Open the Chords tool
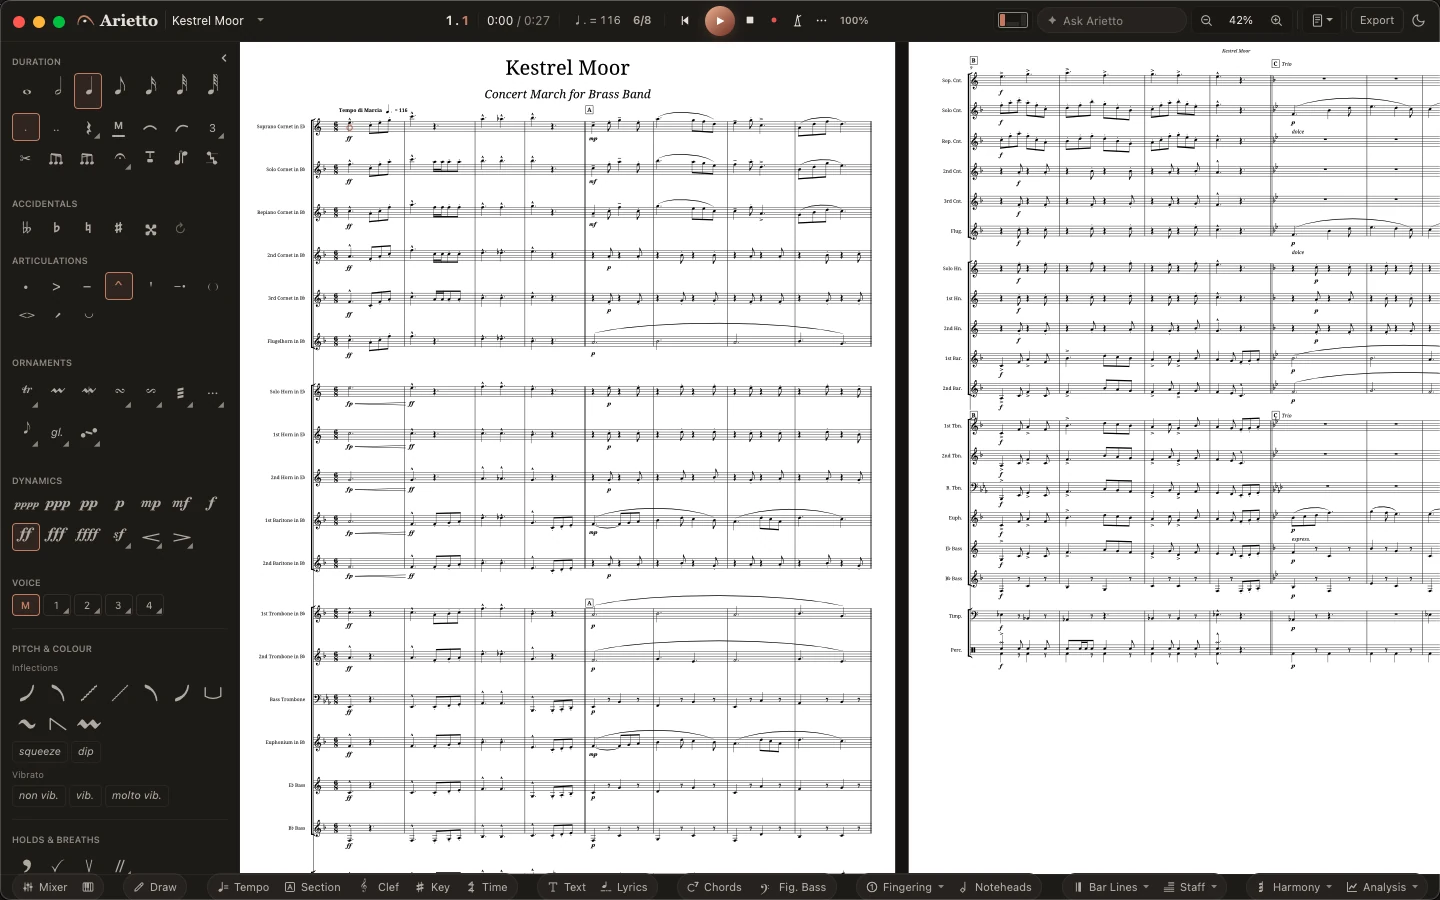Screen dimensions: 1440x900 point(714,887)
